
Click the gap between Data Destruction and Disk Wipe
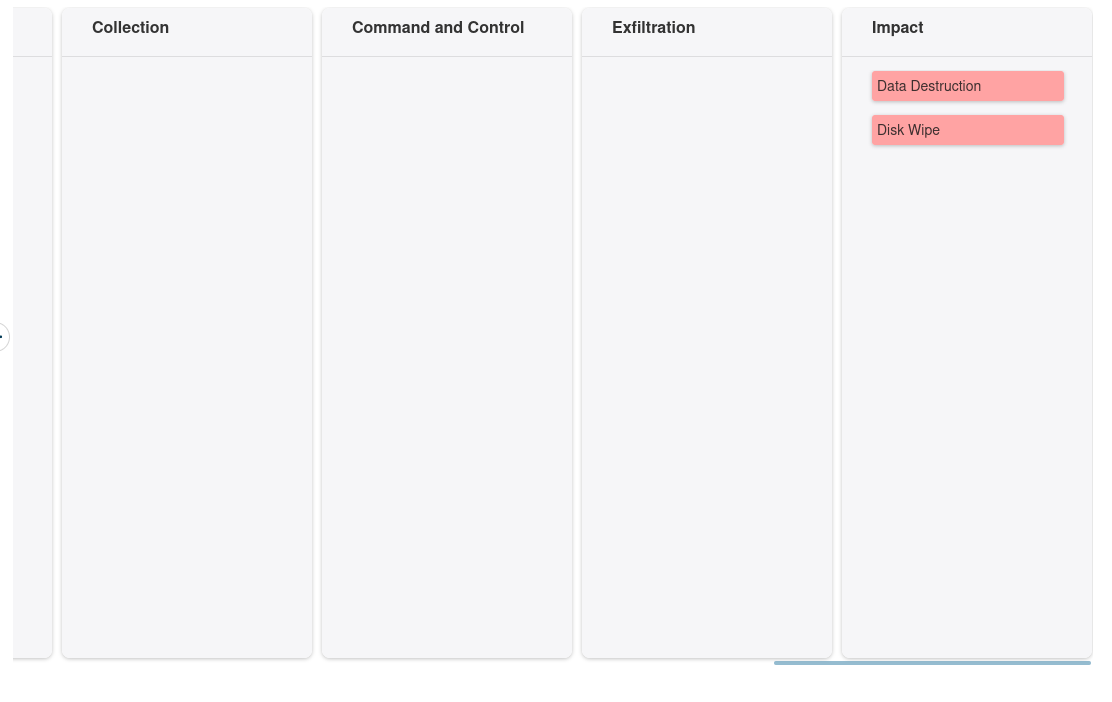[x=967, y=108]
